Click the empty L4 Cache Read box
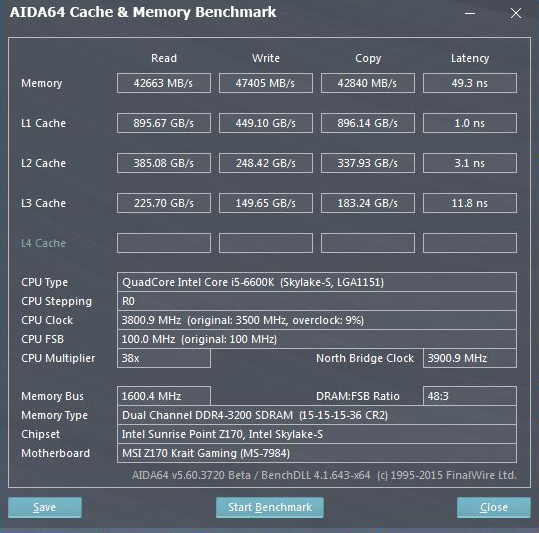 pyautogui.click(x=164, y=243)
